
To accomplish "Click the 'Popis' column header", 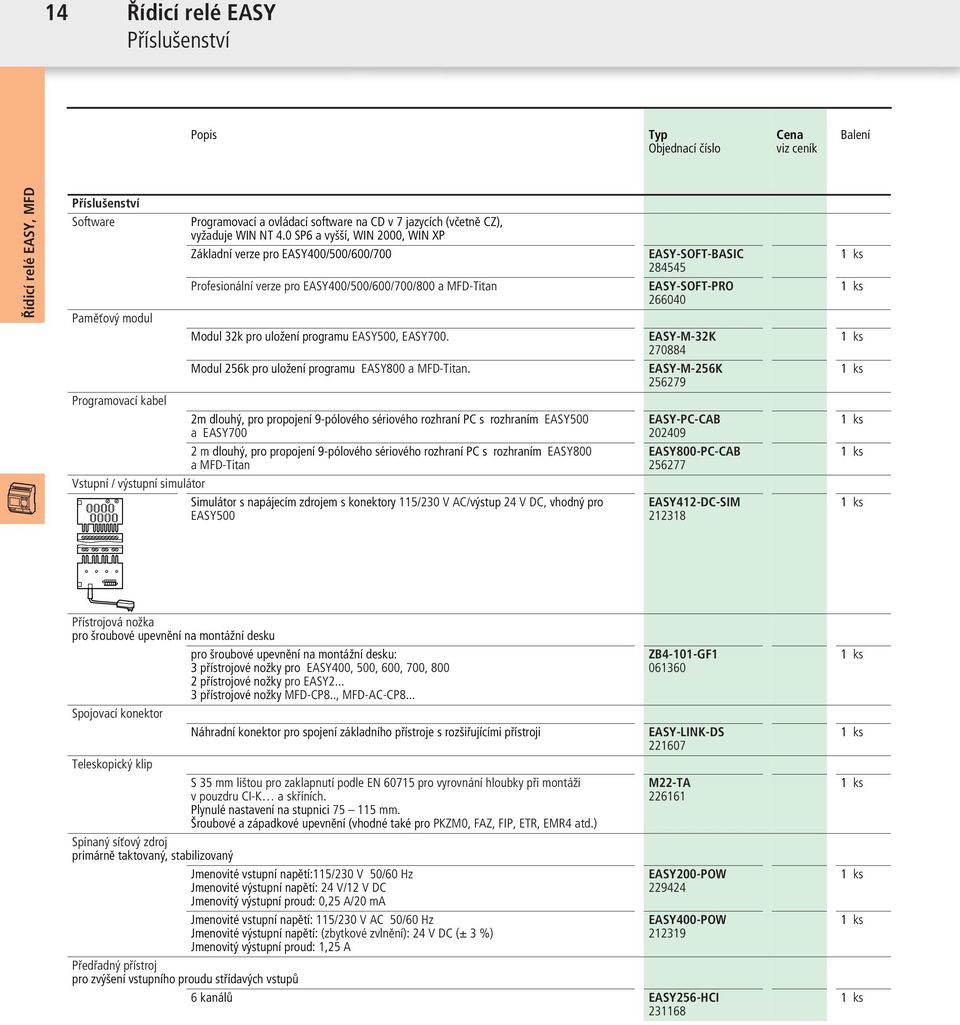I will pyautogui.click(x=204, y=135).
